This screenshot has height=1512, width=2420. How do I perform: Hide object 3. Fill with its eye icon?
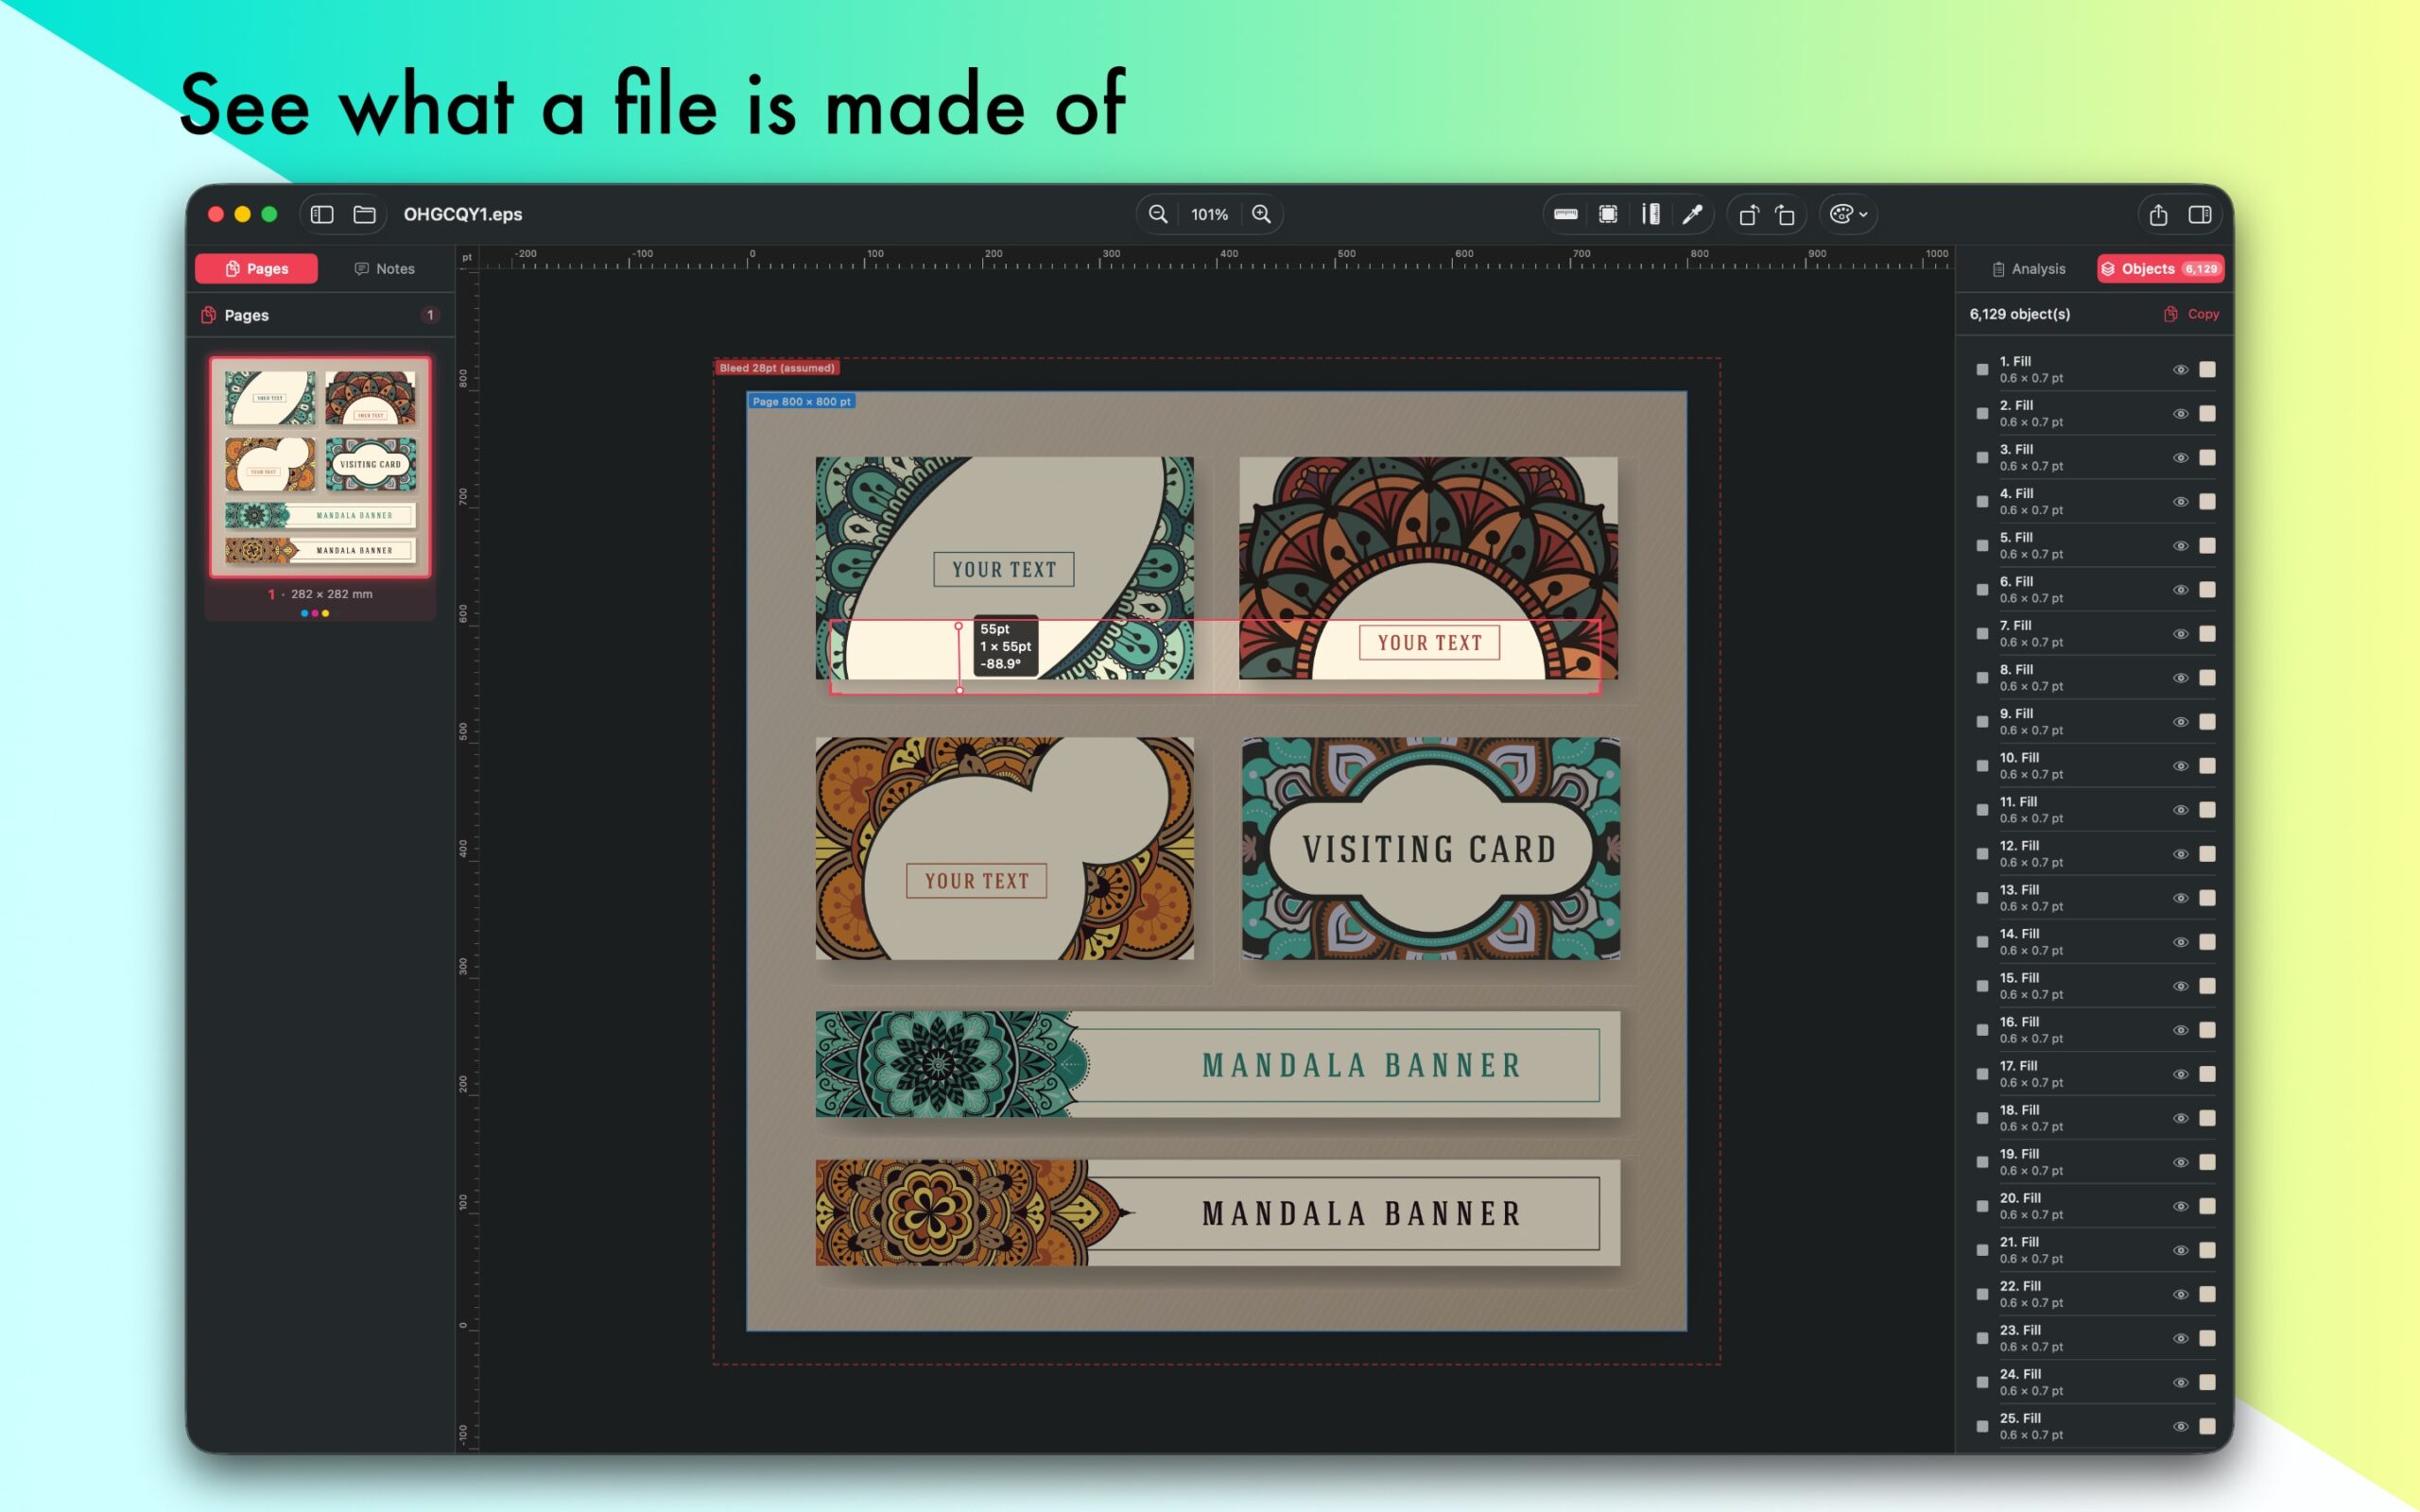(2181, 458)
